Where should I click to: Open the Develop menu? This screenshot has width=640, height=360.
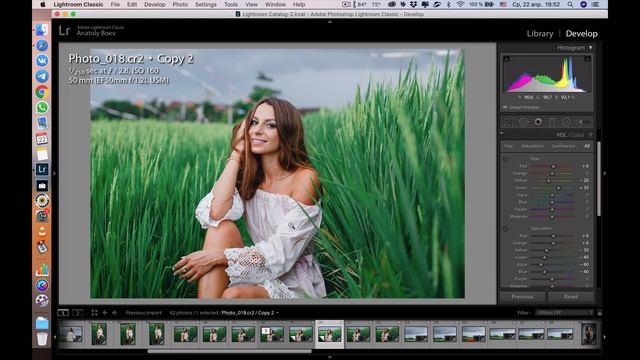pyautogui.click(x=155, y=4)
